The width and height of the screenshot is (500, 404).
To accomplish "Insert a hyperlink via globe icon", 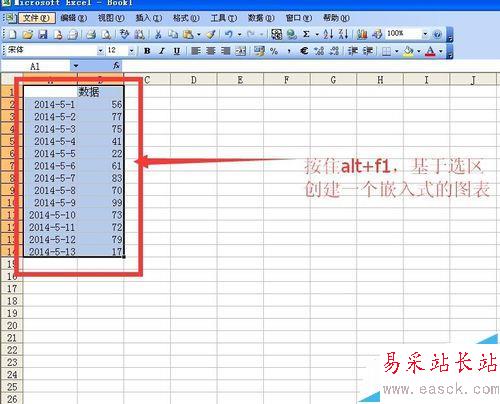I will (292, 34).
